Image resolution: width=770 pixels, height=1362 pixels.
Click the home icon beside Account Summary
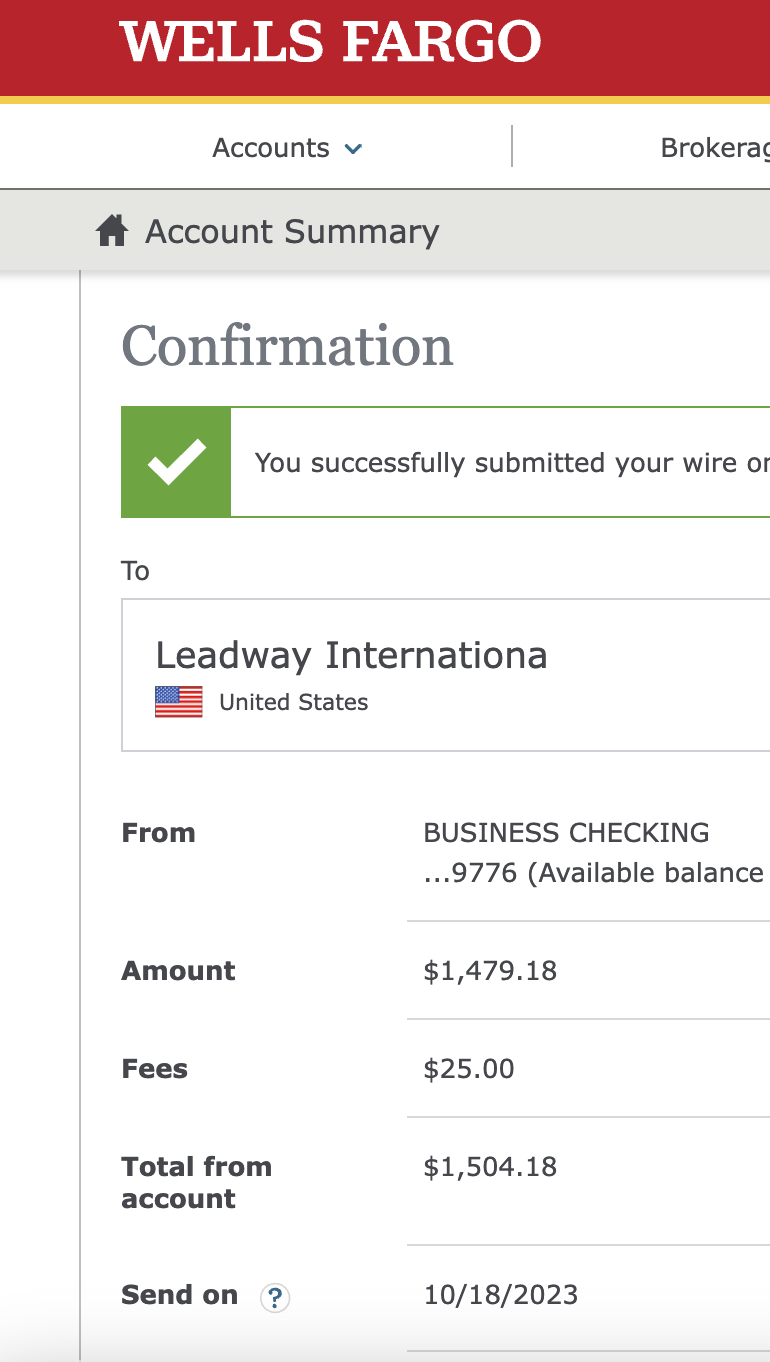click(111, 232)
